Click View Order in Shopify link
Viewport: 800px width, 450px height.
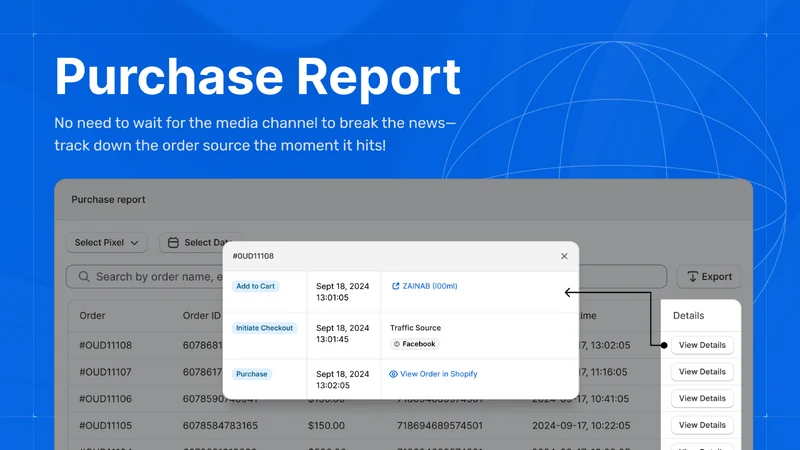click(439, 374)
